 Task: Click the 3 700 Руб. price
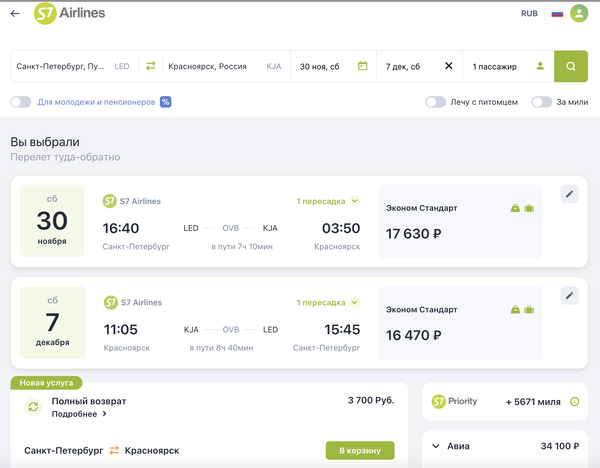[x=371, y=400]
